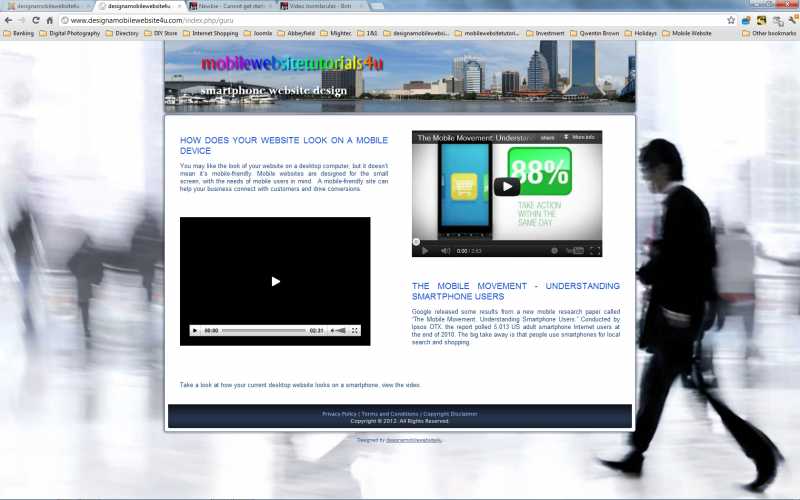Open the Privacy Policy footer link
The image size is (800, 500).
coord(339,414)
